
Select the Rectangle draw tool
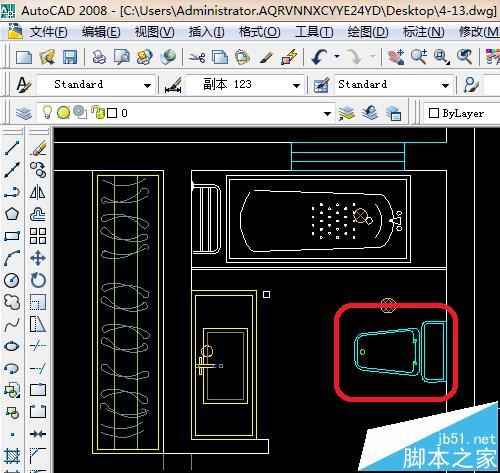tap(12, 236)
